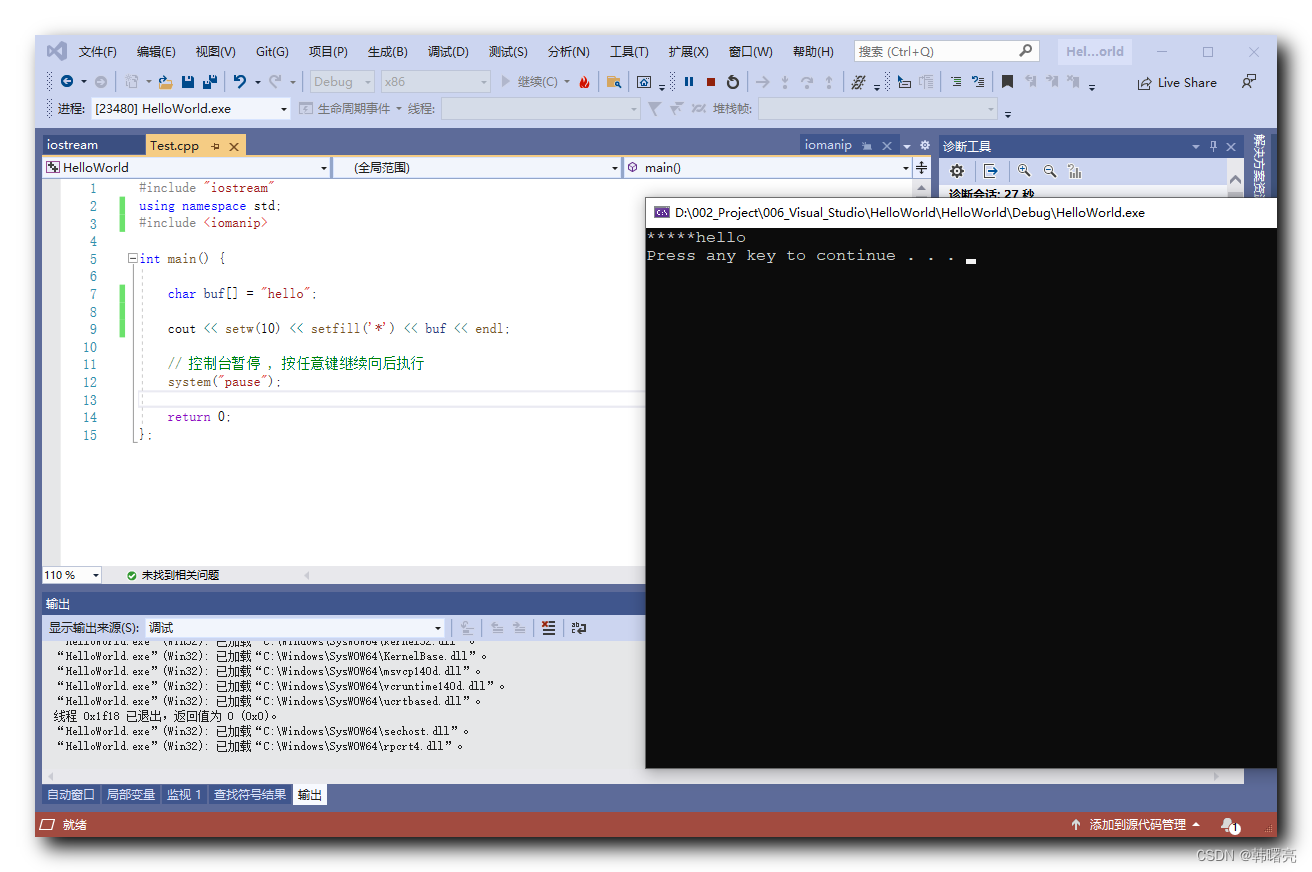1312x872 pixels.
Task: Click the Stop Debugging red square icon
Action: click(711, 82)
